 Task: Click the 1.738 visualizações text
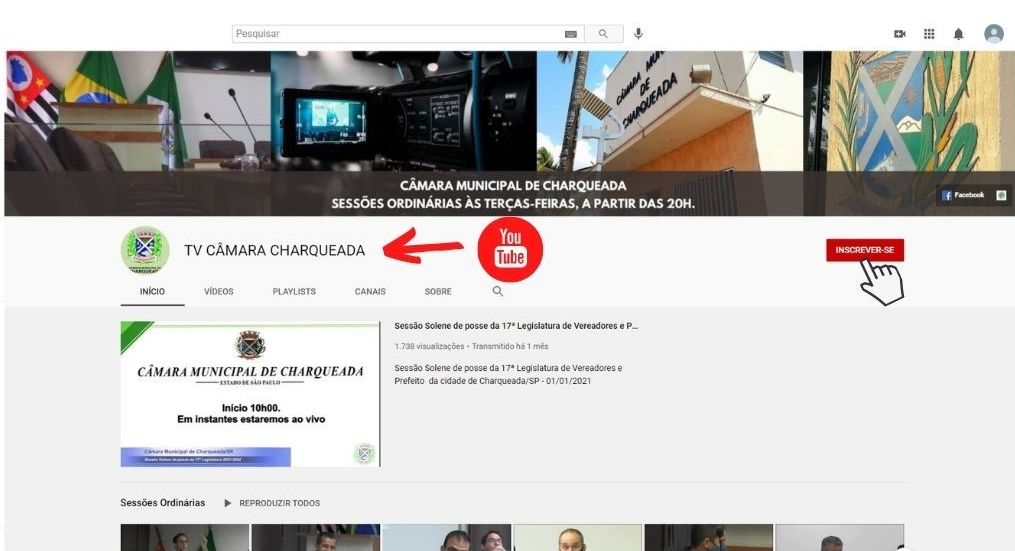pyautogui.click(x=429, y=346)
